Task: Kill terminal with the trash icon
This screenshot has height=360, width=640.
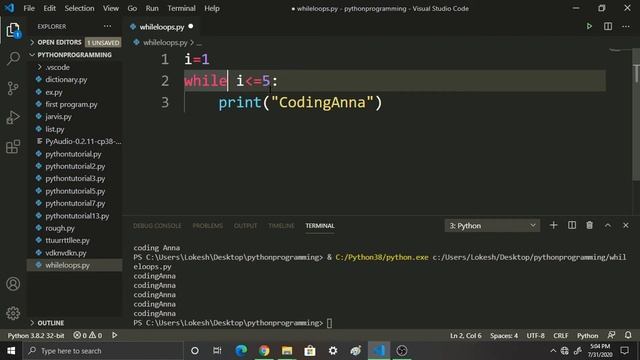Action: [589, 225]
